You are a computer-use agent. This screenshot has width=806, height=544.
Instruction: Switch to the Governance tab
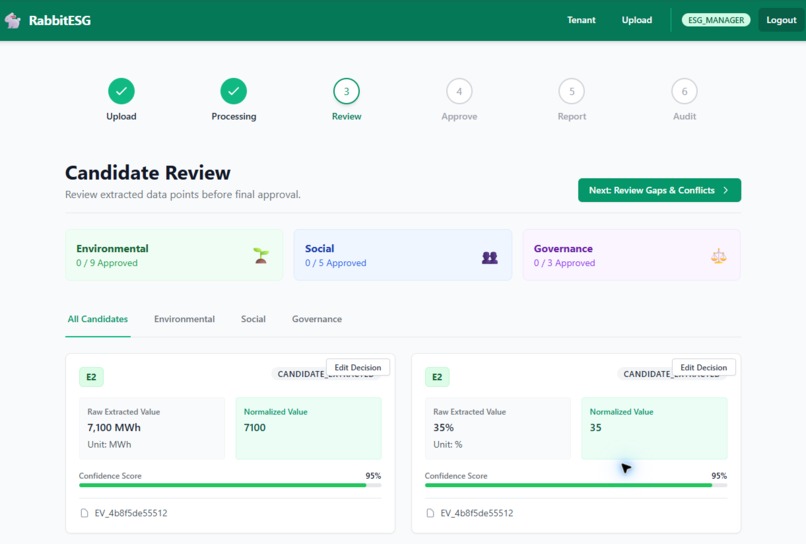click(x=317, y=319)
